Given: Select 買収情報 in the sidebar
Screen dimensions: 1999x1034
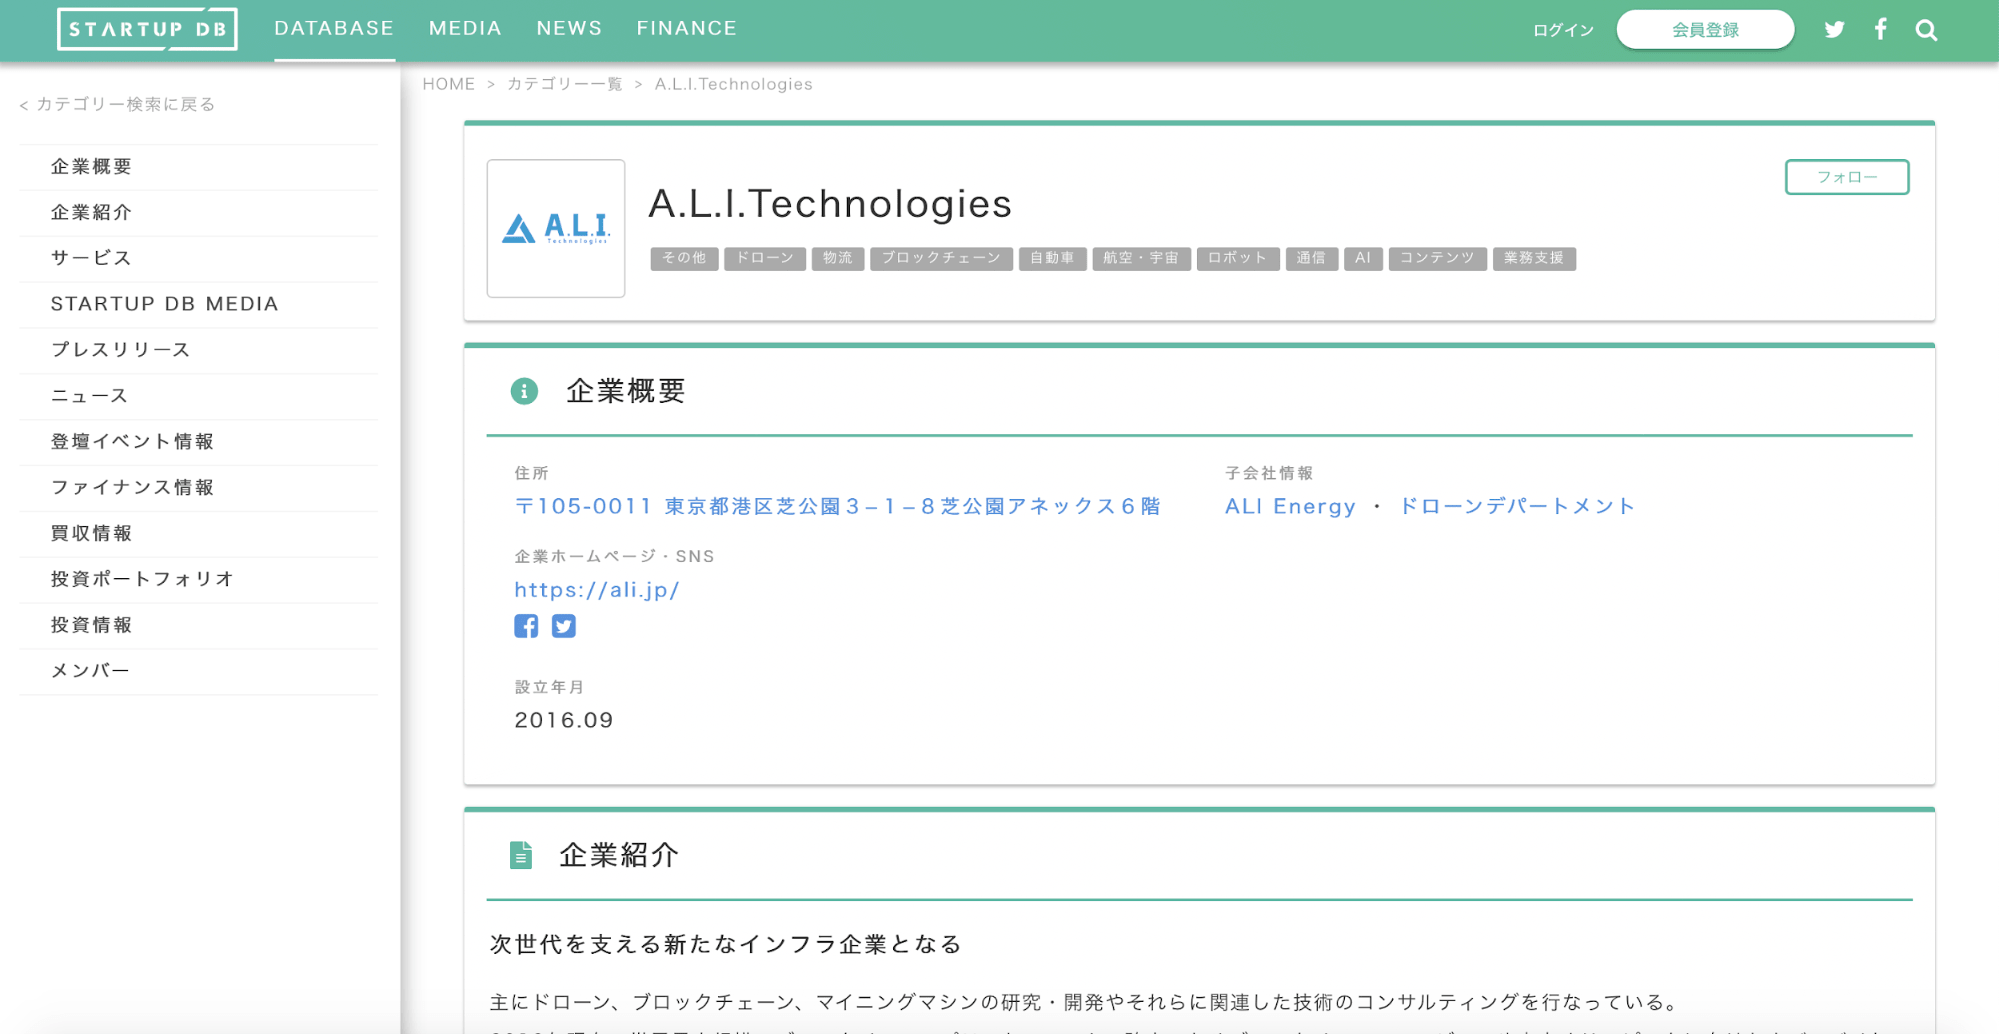Looking at the screenshot, I should 198,534.
